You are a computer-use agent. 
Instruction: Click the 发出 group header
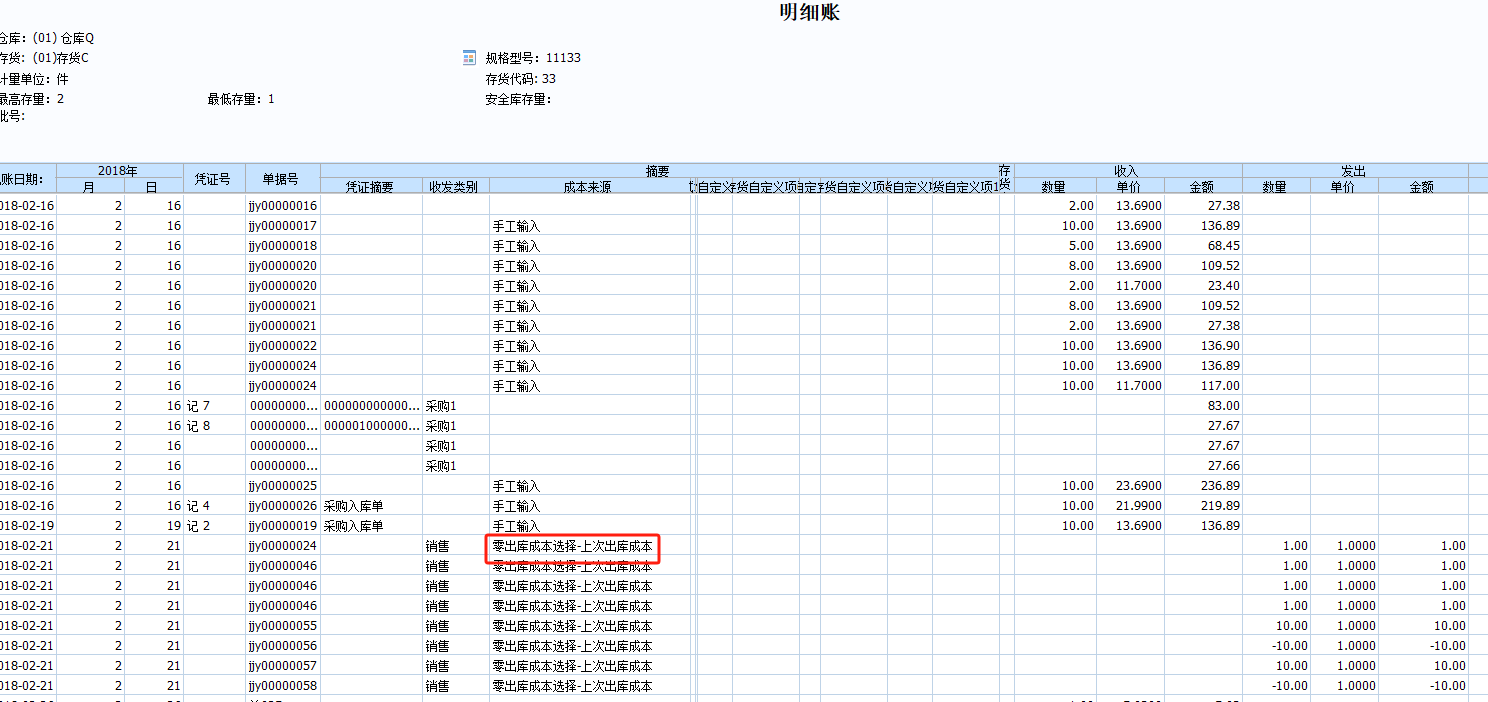1354,171
